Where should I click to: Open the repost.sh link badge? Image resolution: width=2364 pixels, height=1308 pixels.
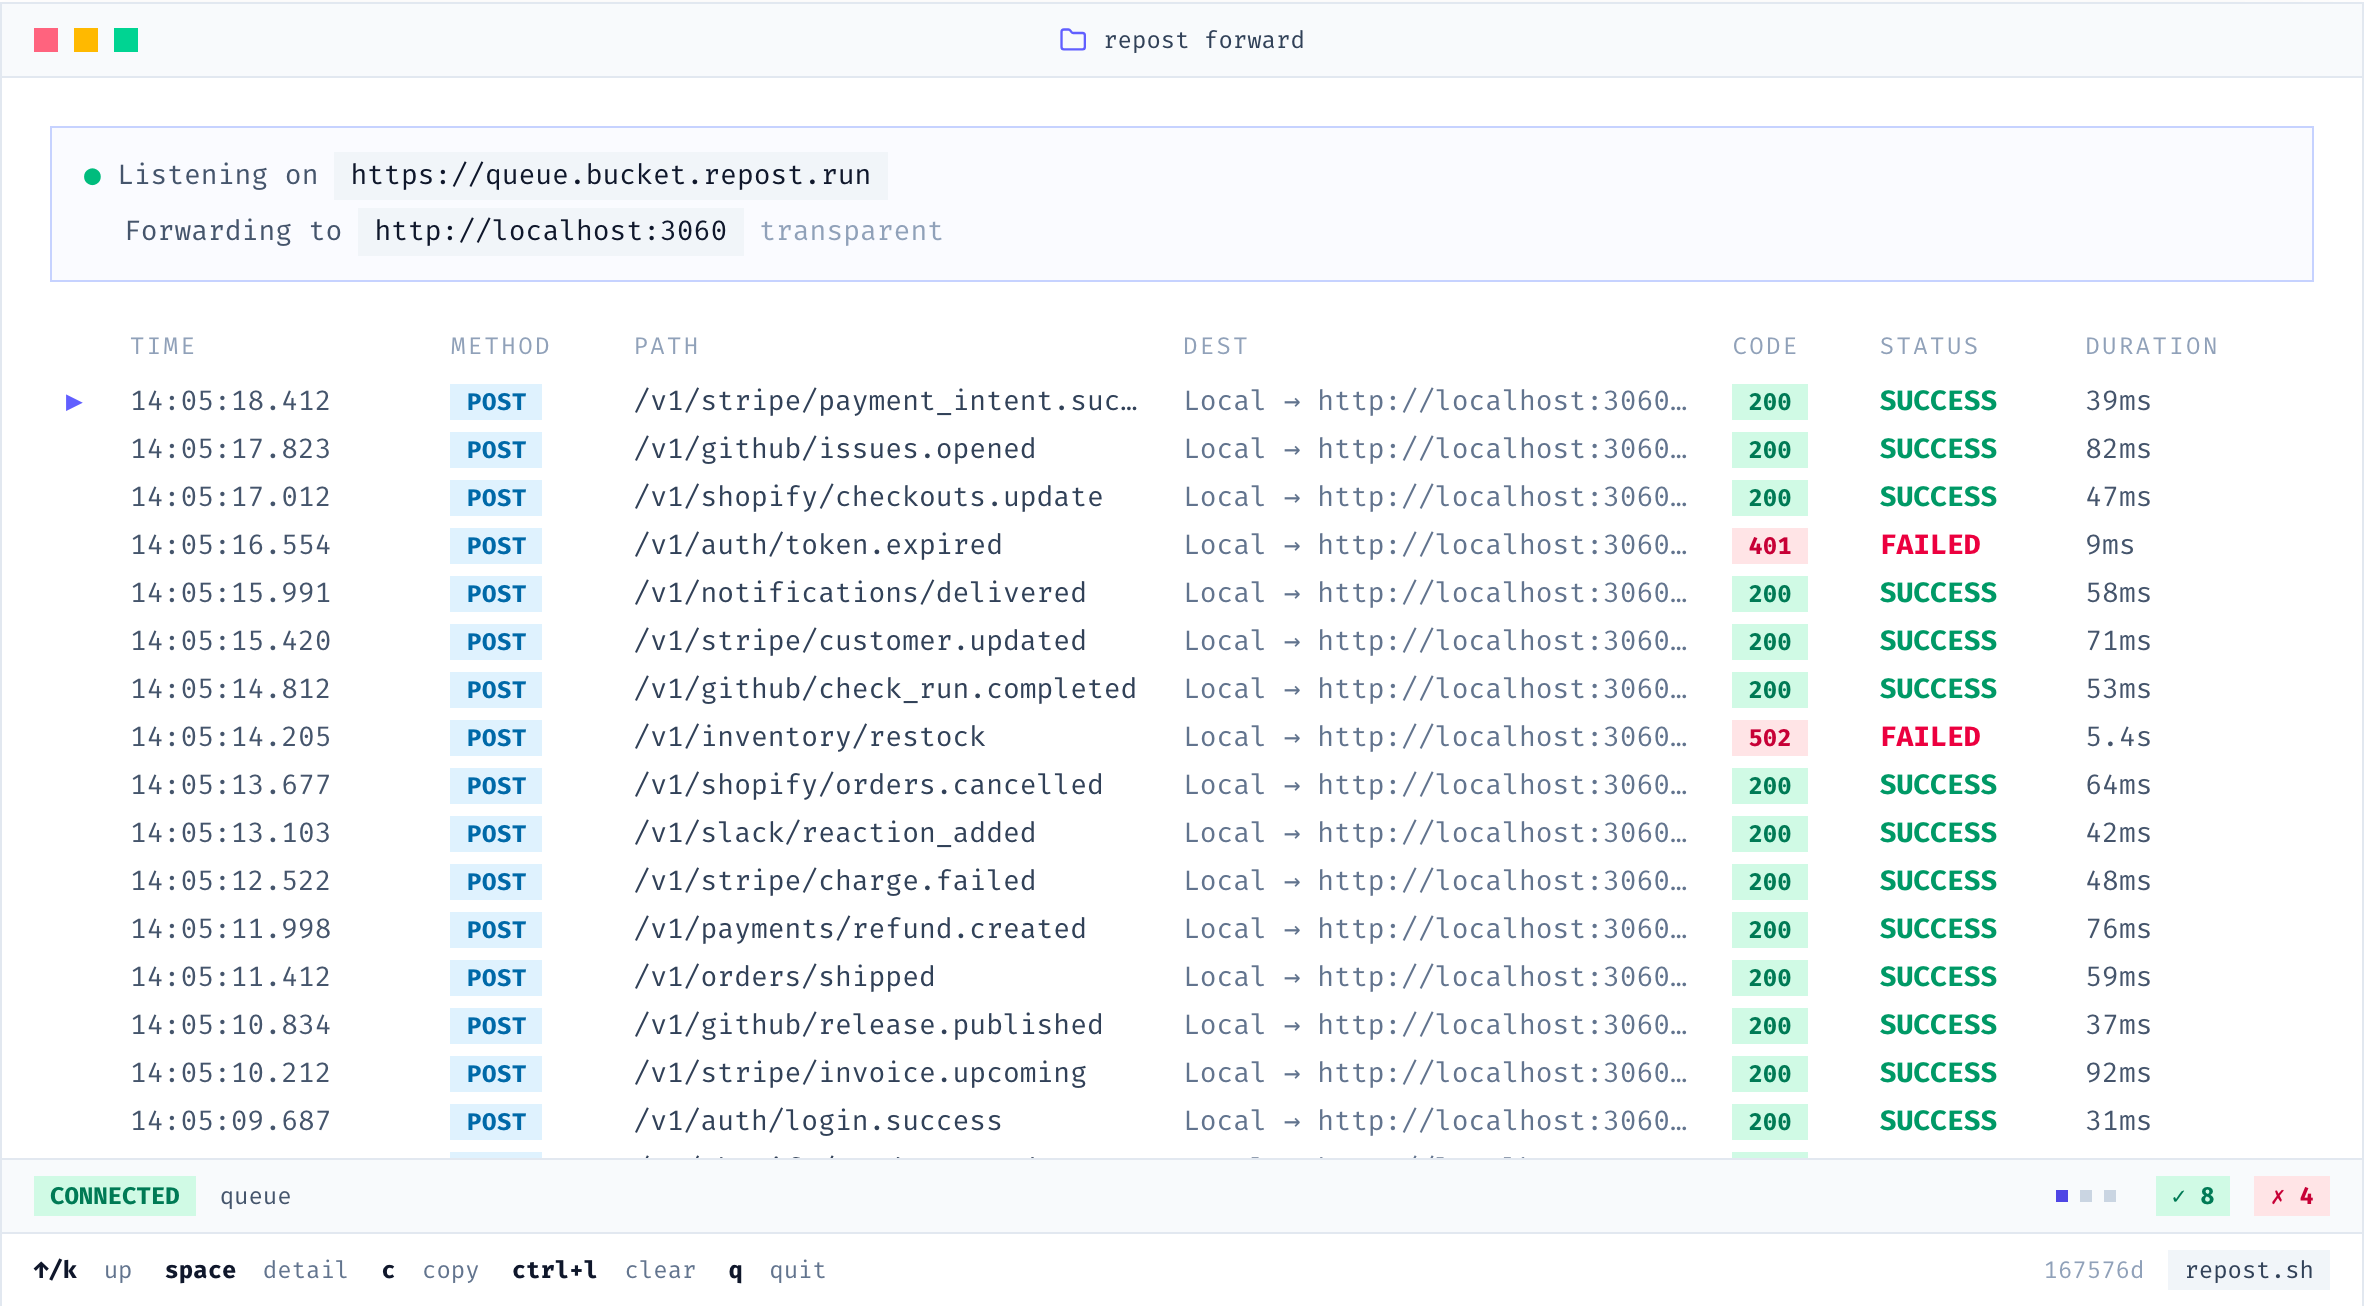pos(2249,1270)
